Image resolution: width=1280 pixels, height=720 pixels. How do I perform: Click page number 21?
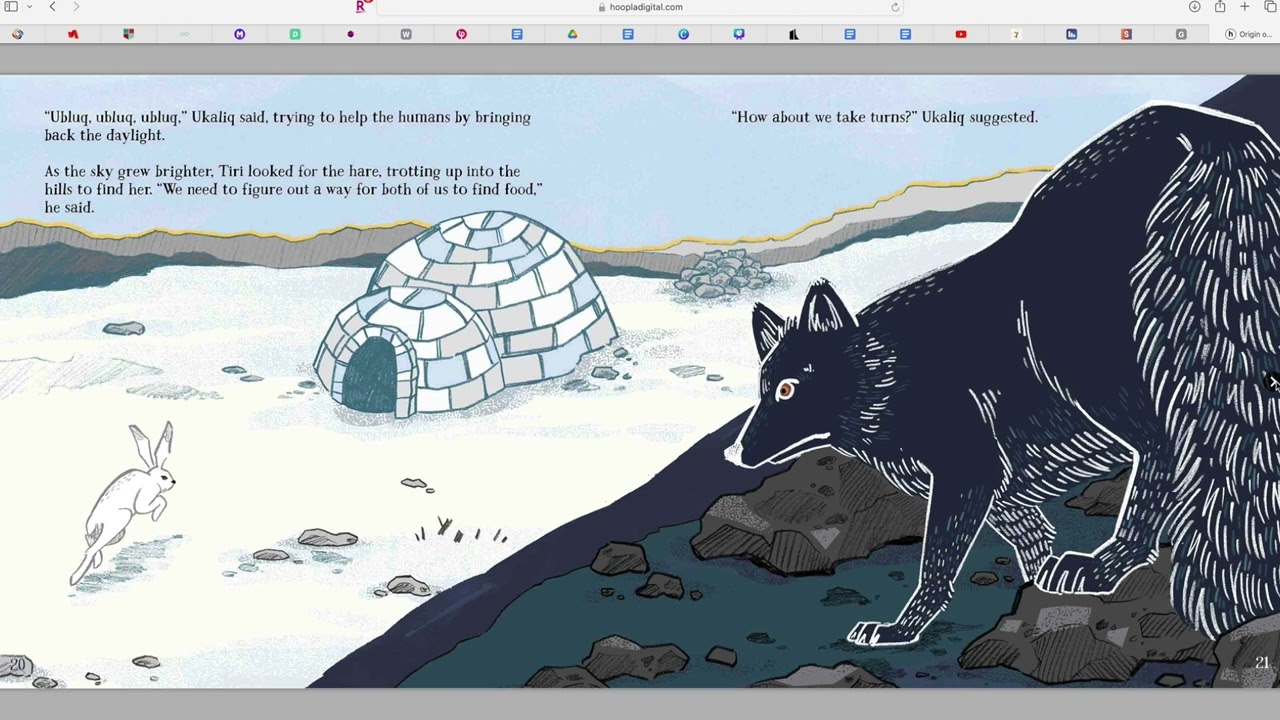1262,663
